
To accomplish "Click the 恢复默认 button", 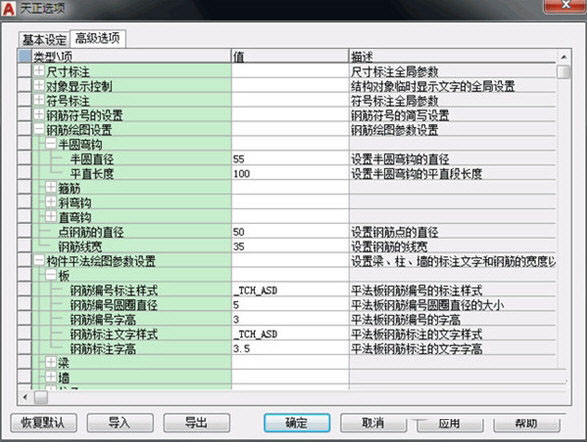I will (43, 423).
